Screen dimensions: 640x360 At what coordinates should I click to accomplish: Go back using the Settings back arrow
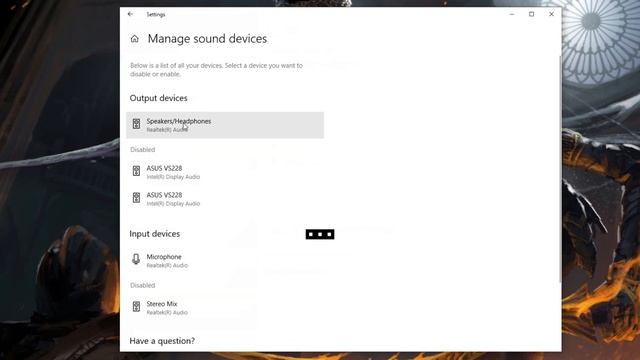(130, 14)
